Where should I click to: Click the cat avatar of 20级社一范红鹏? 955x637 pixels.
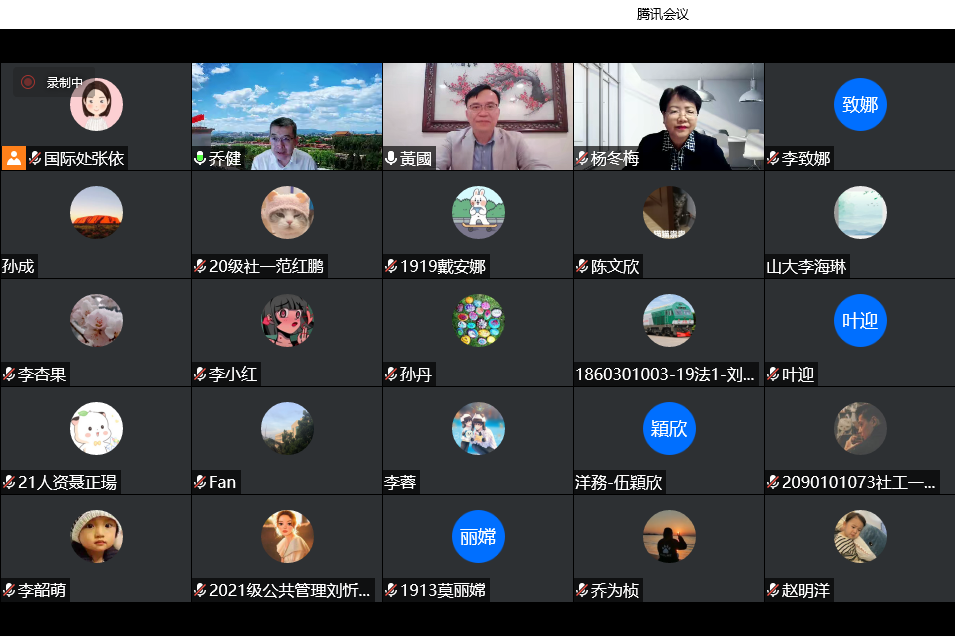click(x=287, y=213)
